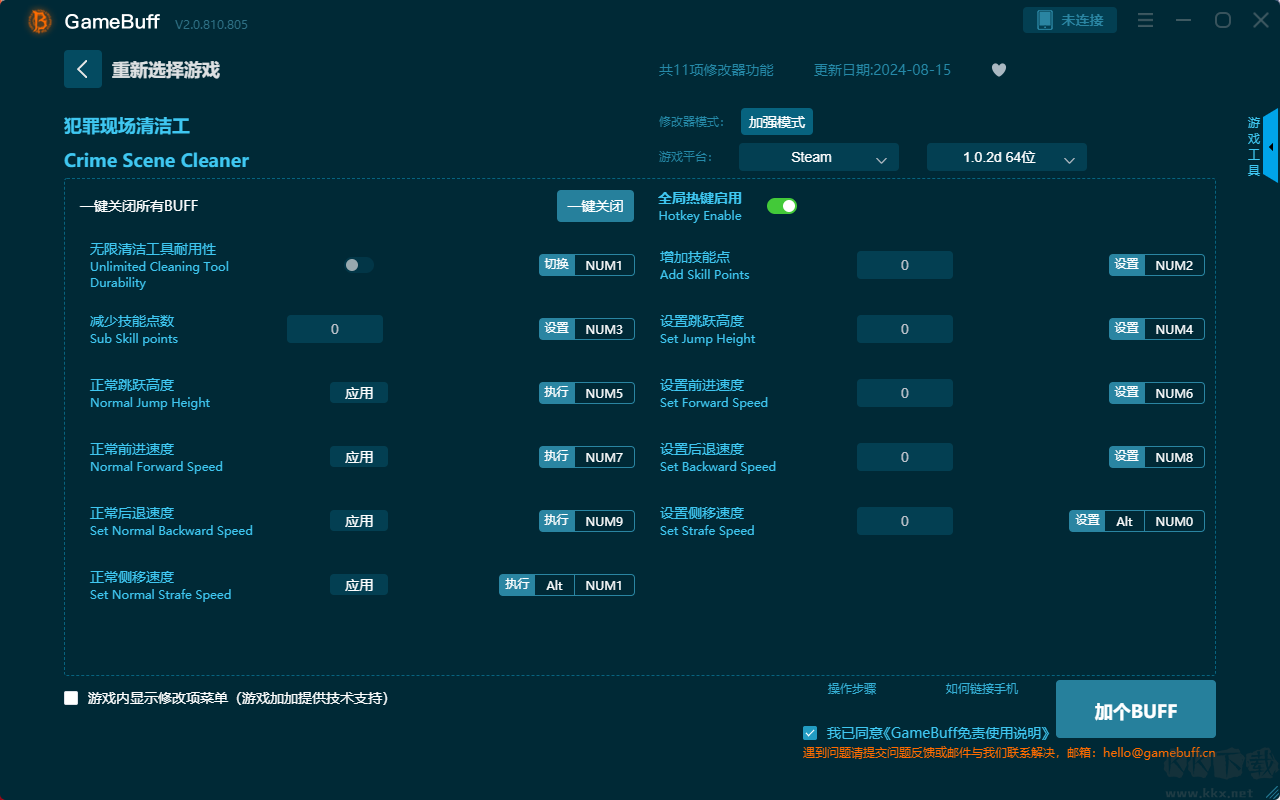Click the 共11项修改器功能 text
This screenshot has height=800, width=1280.
pyautogui.click(x=716, y=70)
